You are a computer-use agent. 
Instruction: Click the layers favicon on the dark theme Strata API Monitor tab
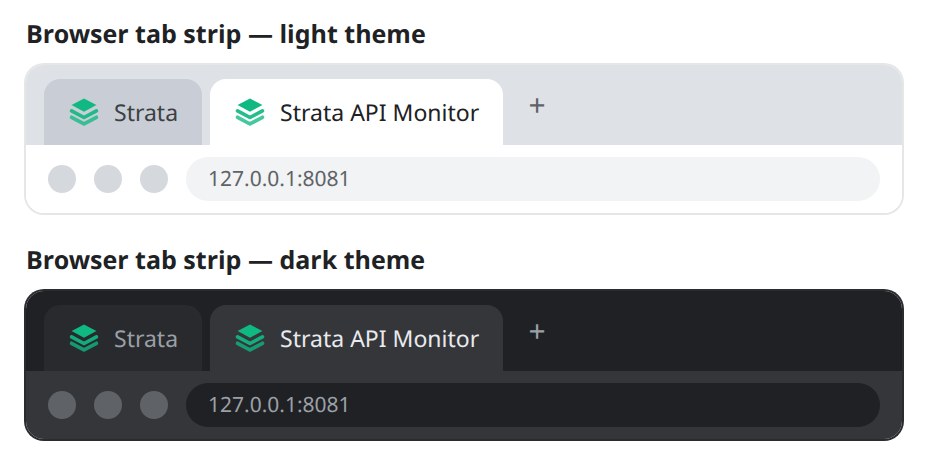point(250,338)
